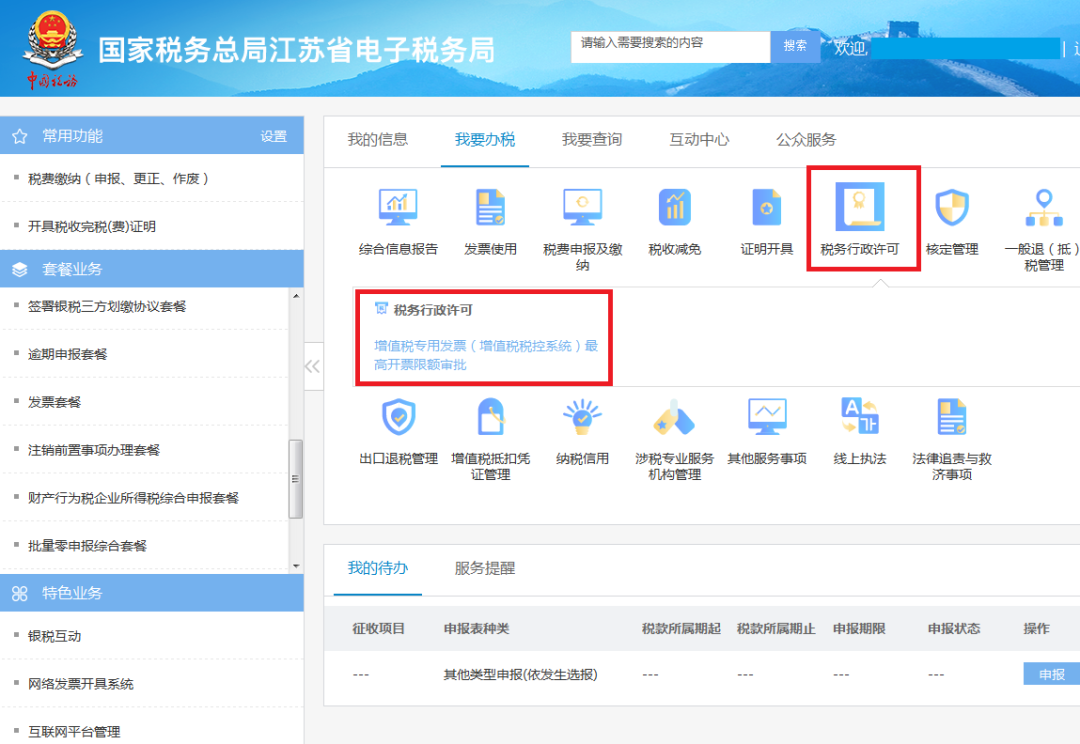Click scroll-down arrow in 套餐业务 list
1080x744 pixels.
pyautogui.click(x=296, y=566)
